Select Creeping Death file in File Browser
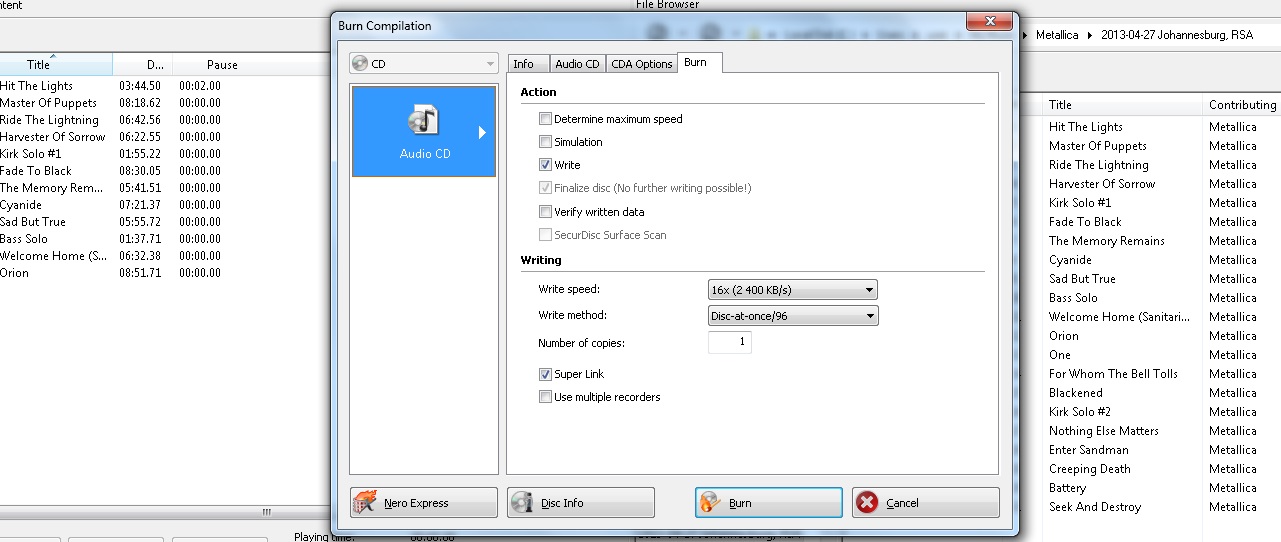 [x=1090, y=469]
